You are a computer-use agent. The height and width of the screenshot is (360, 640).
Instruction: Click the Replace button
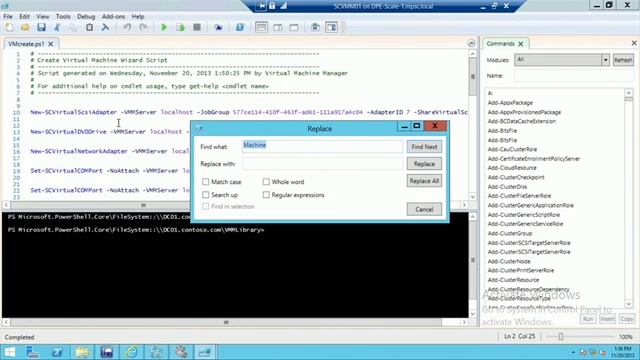coord(424,164)
